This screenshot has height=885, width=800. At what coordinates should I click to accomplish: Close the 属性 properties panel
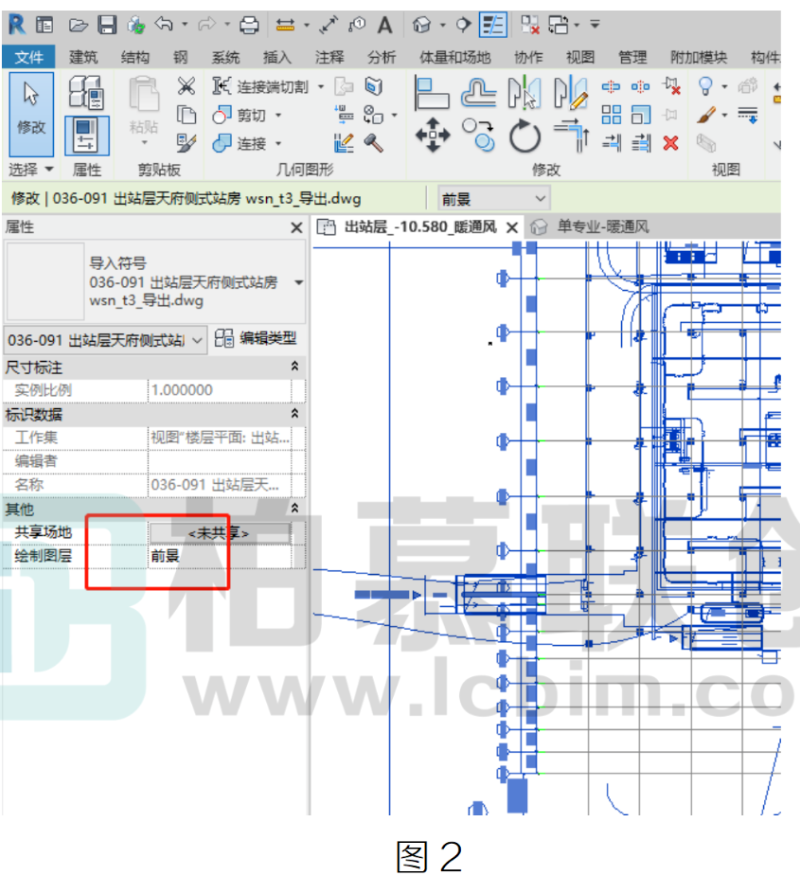pyautogui.click(x=296, y=228)
